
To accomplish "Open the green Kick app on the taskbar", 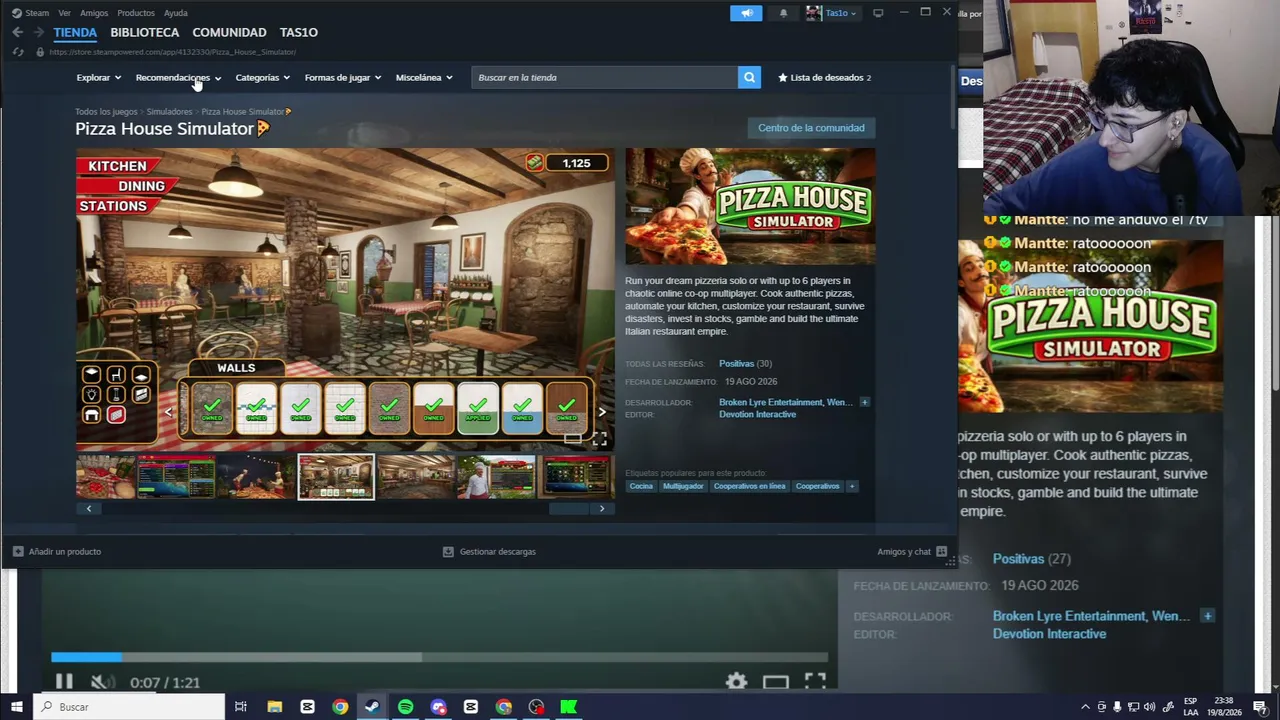I will (x=569, y=707).
